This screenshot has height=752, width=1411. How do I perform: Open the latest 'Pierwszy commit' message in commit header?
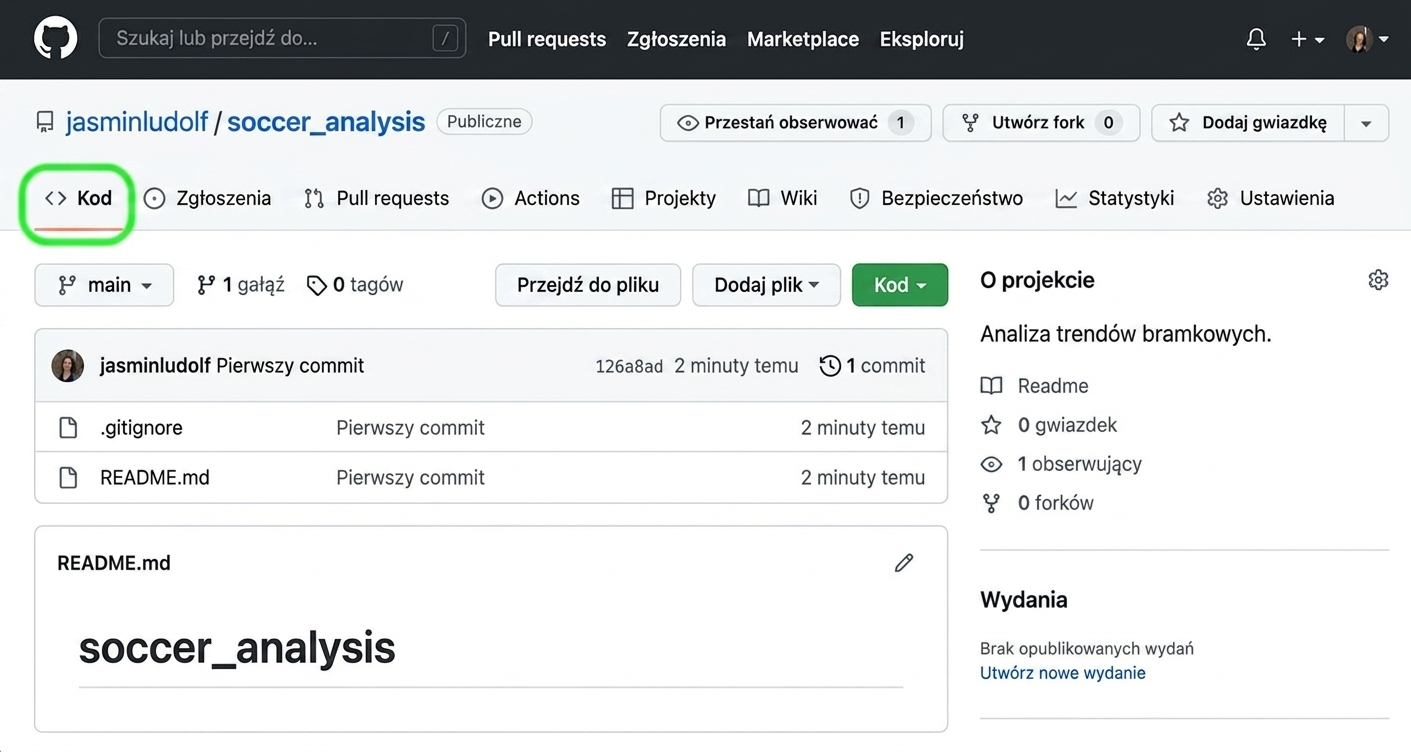tap(290, 366)
